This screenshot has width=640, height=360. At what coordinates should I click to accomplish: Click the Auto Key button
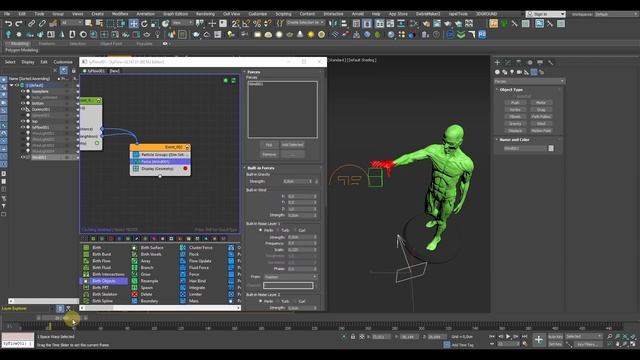[555, 336]
